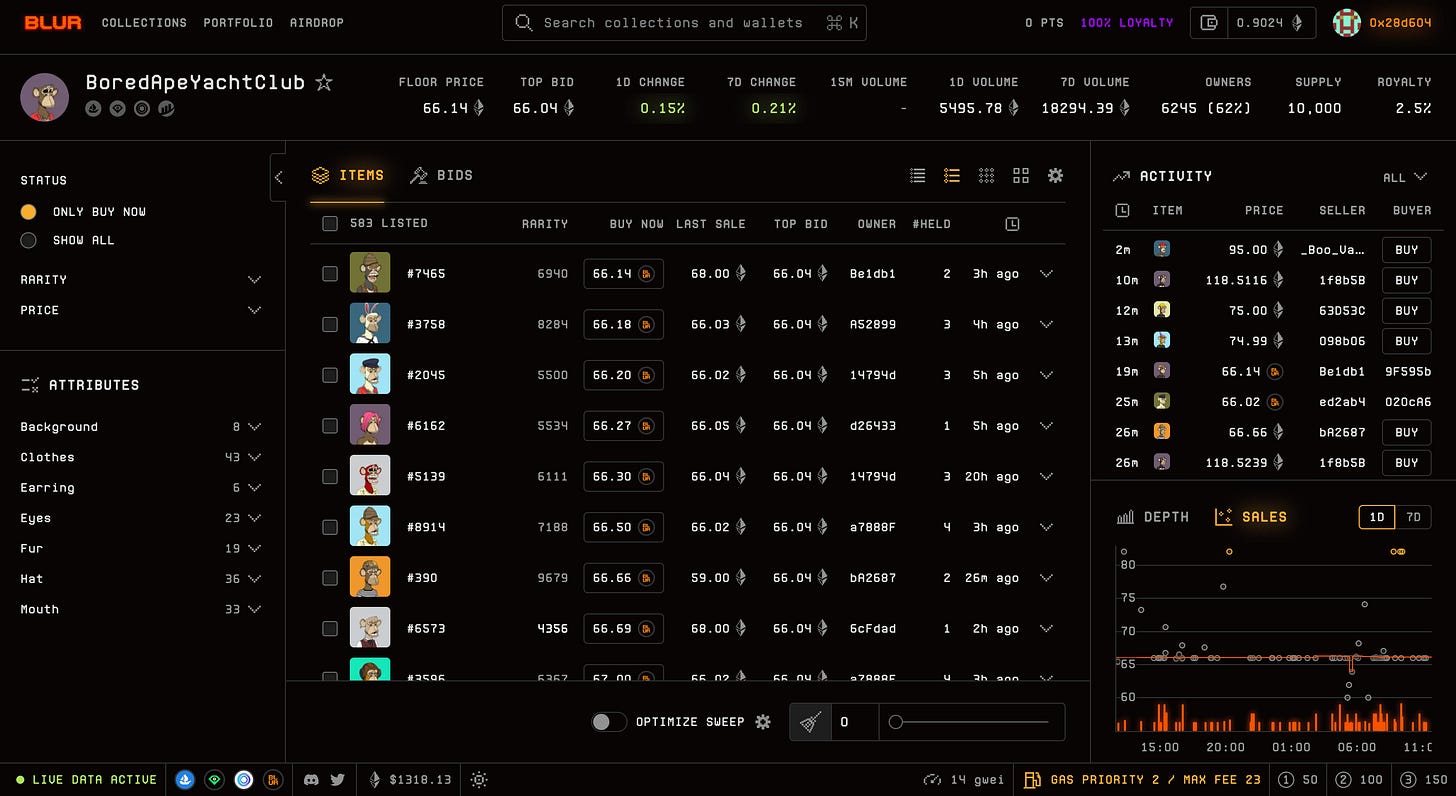Screen dimensions: 1456x796
Task: Toggle OpenSea marketplace in status bar
Action: pos(185,780)
